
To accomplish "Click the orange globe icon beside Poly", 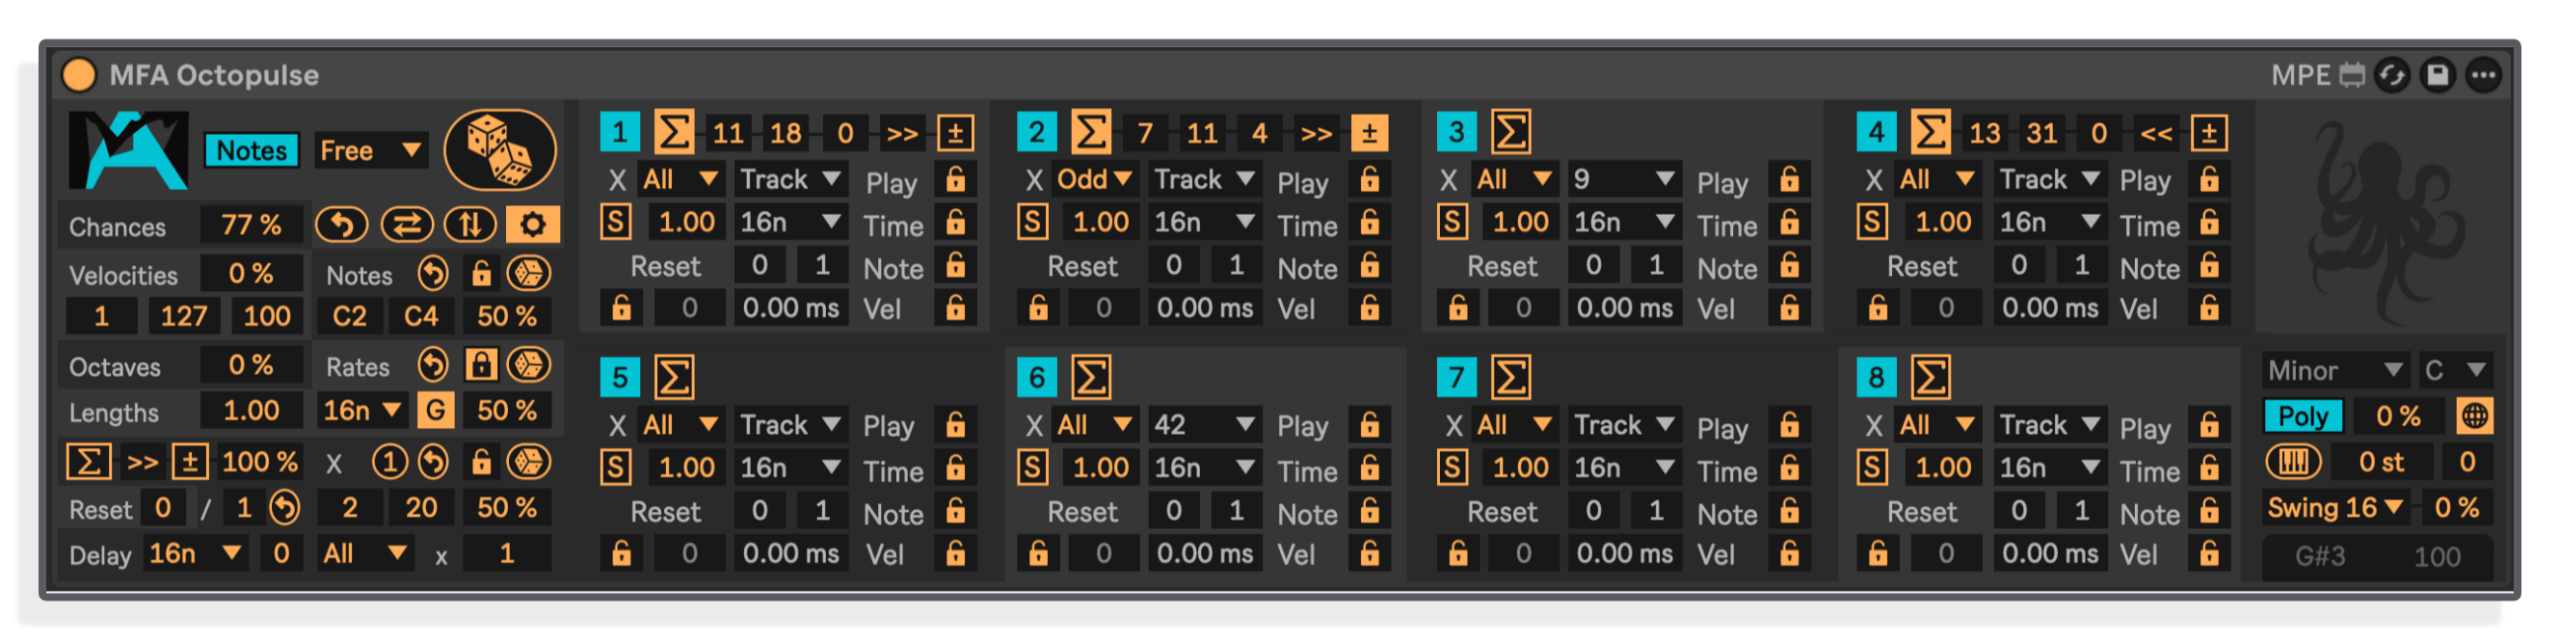I will (x=2474, y=416).
